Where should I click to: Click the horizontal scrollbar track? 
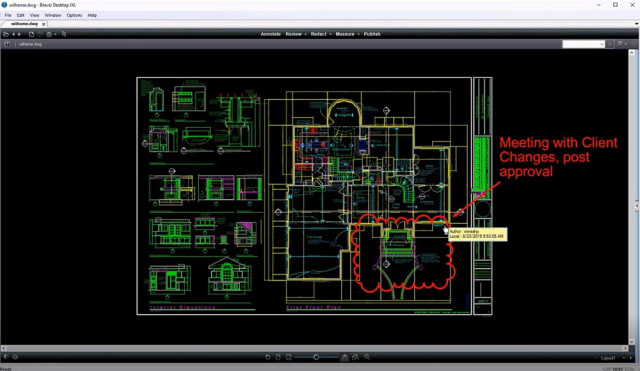(314, 349)
